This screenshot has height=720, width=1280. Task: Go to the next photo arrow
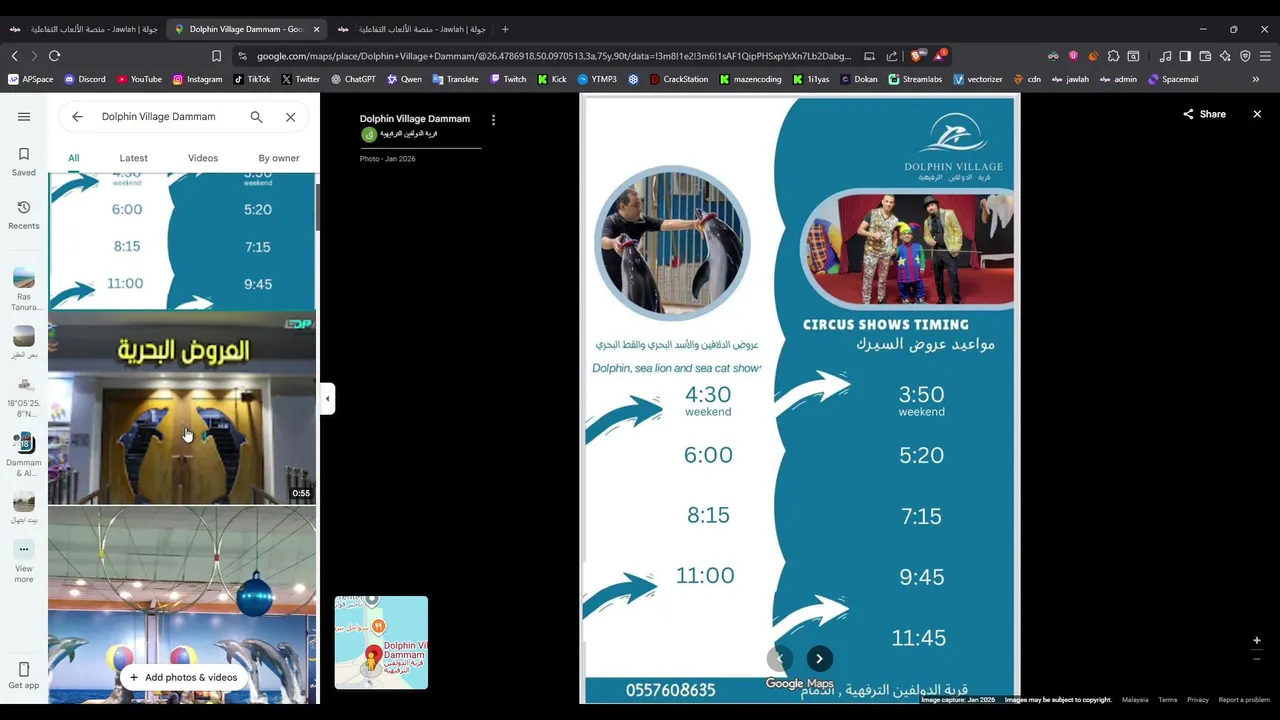[819, 658]
